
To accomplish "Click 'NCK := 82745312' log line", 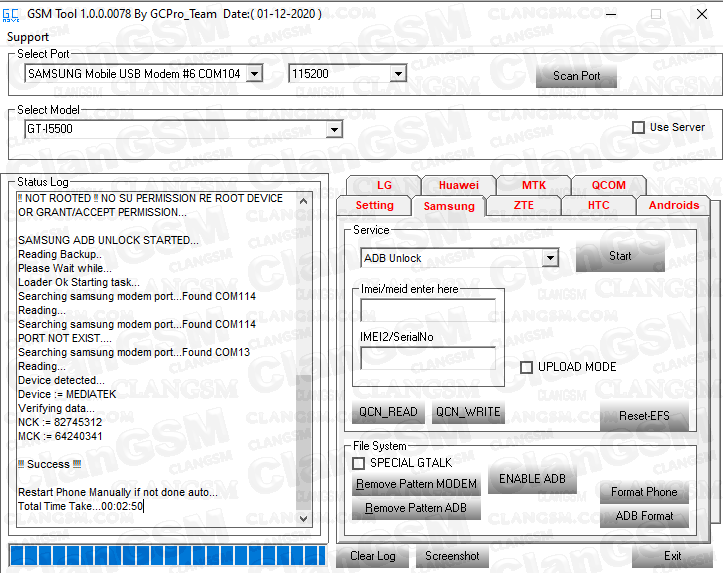I will click(x=60, y=422).
